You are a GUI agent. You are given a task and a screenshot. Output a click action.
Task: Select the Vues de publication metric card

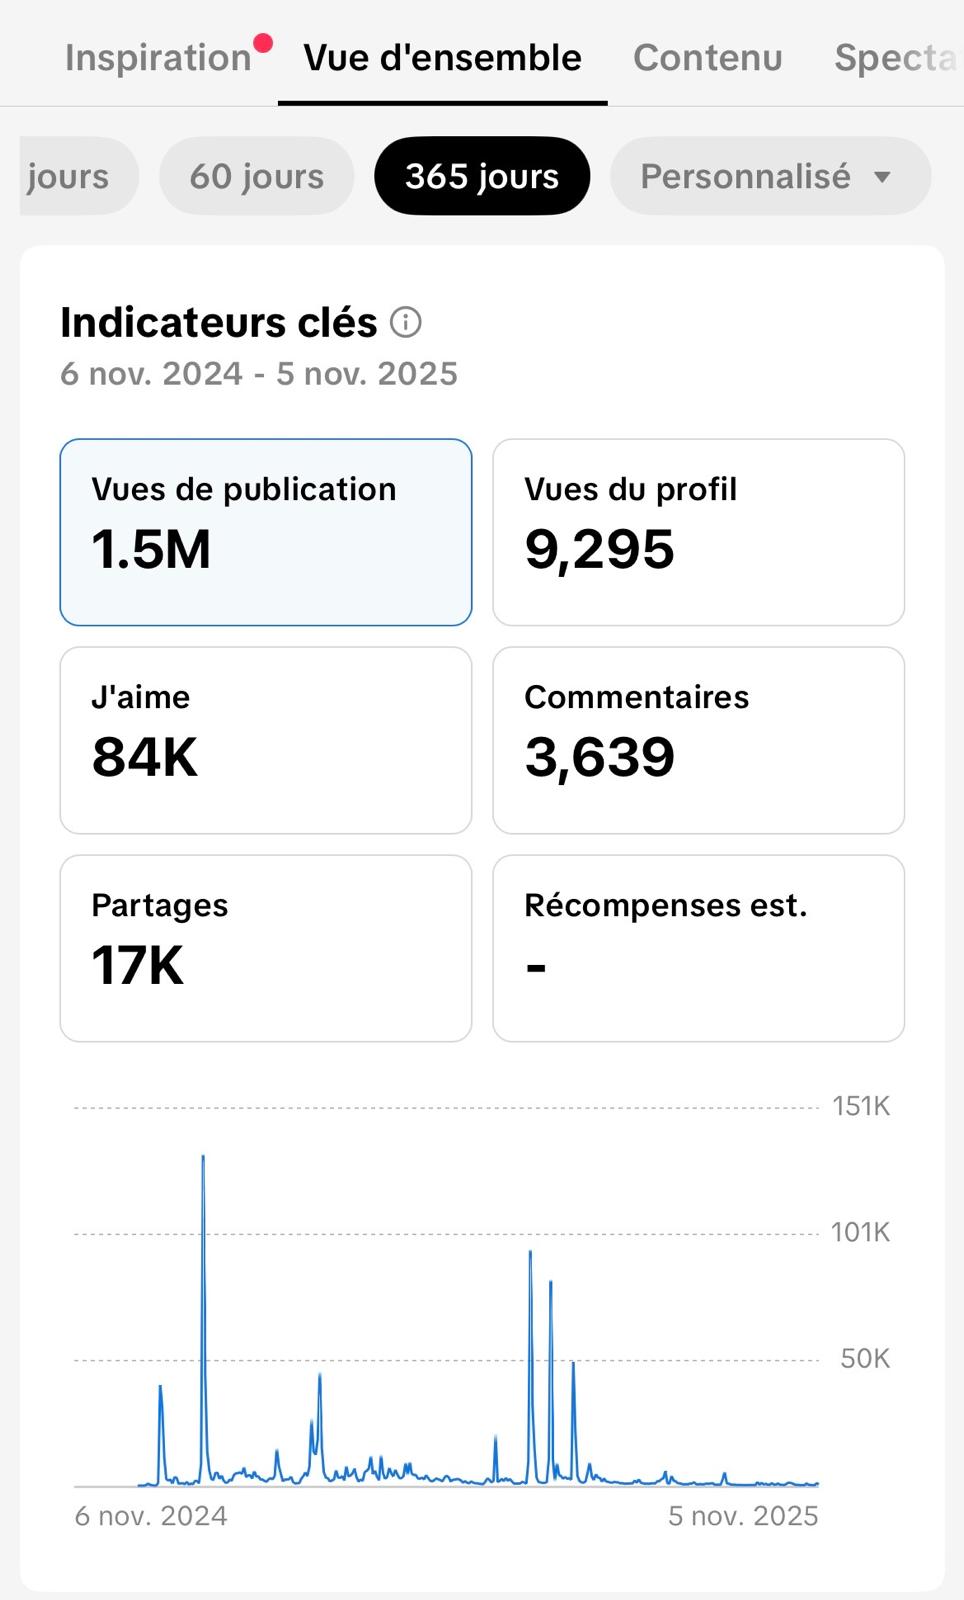[266, 532]
